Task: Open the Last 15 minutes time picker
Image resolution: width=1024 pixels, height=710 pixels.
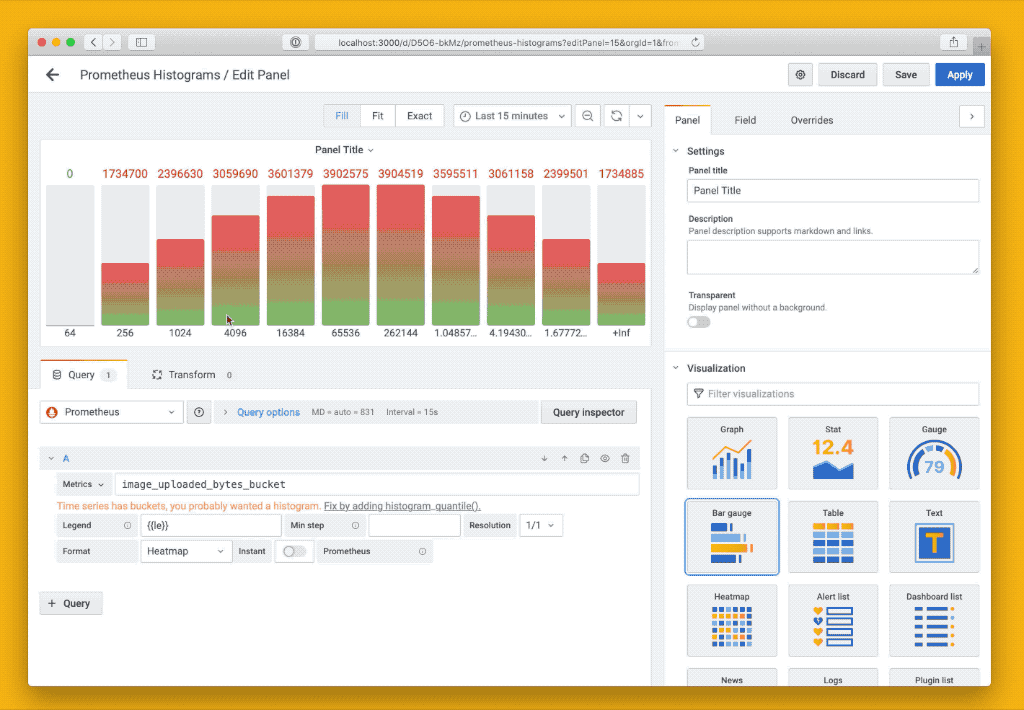Action: (511, 115)
